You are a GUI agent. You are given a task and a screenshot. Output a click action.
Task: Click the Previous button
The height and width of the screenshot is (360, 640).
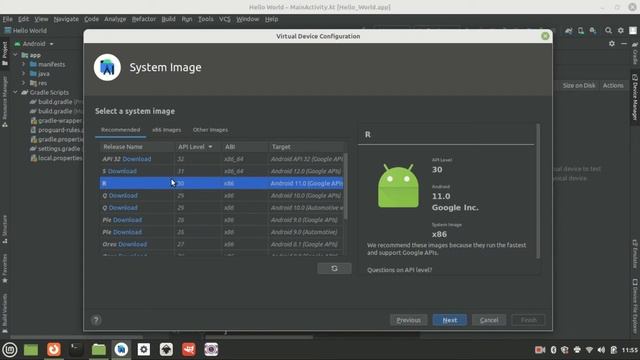pyautogui.click(x=408, y=320)
